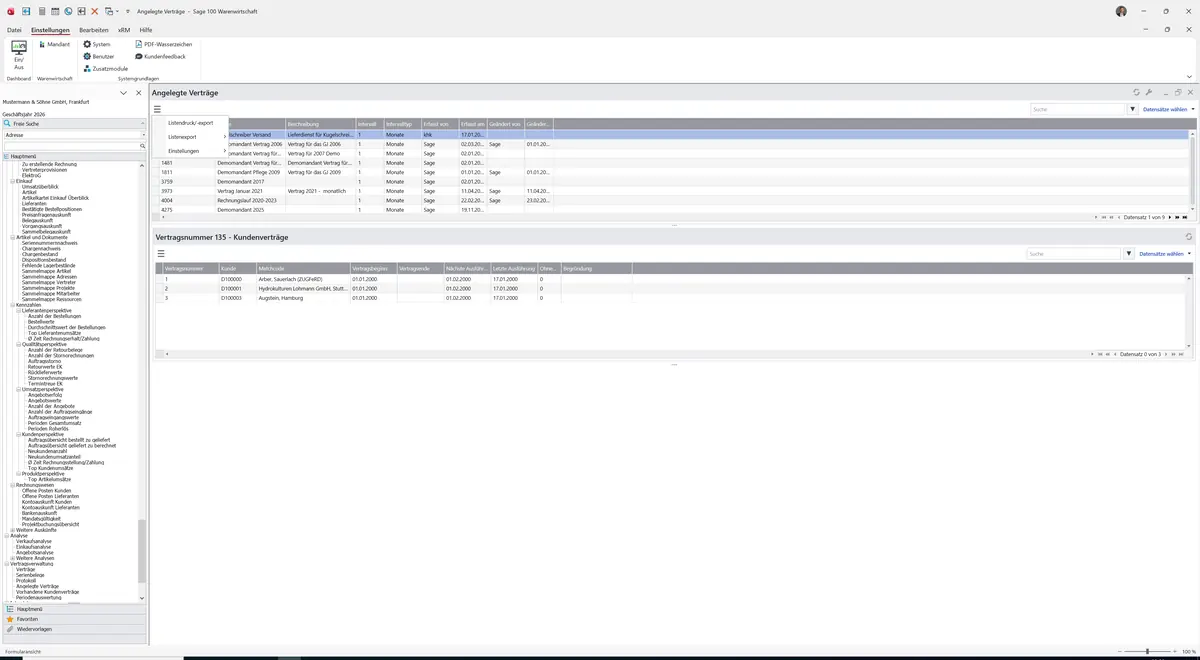Viewport: 1200px width, 660px height.
Task: Choose Listendruck/-export from the popup menu
Action: coord(190,122)
